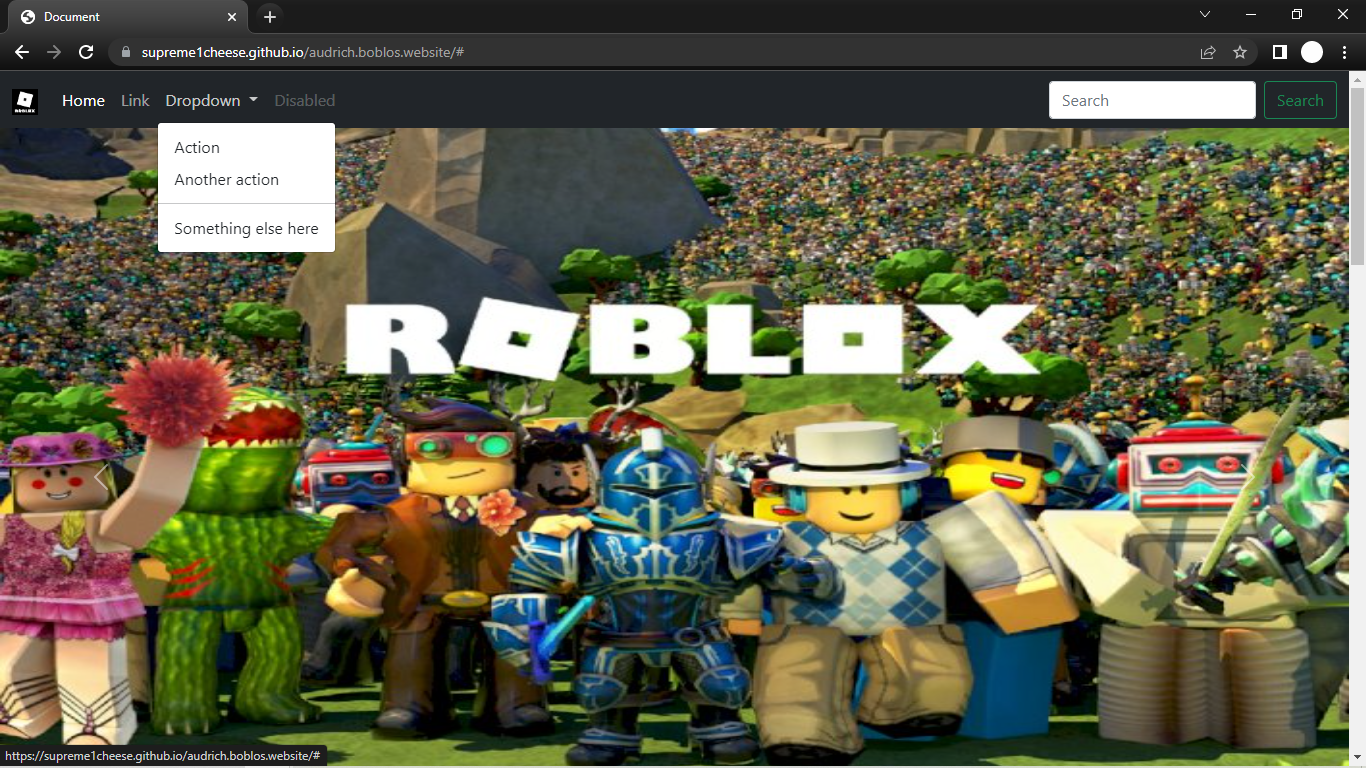Restore down the browser window
Viewport: 1366px width, 768px height.
tap(1297, 14)
